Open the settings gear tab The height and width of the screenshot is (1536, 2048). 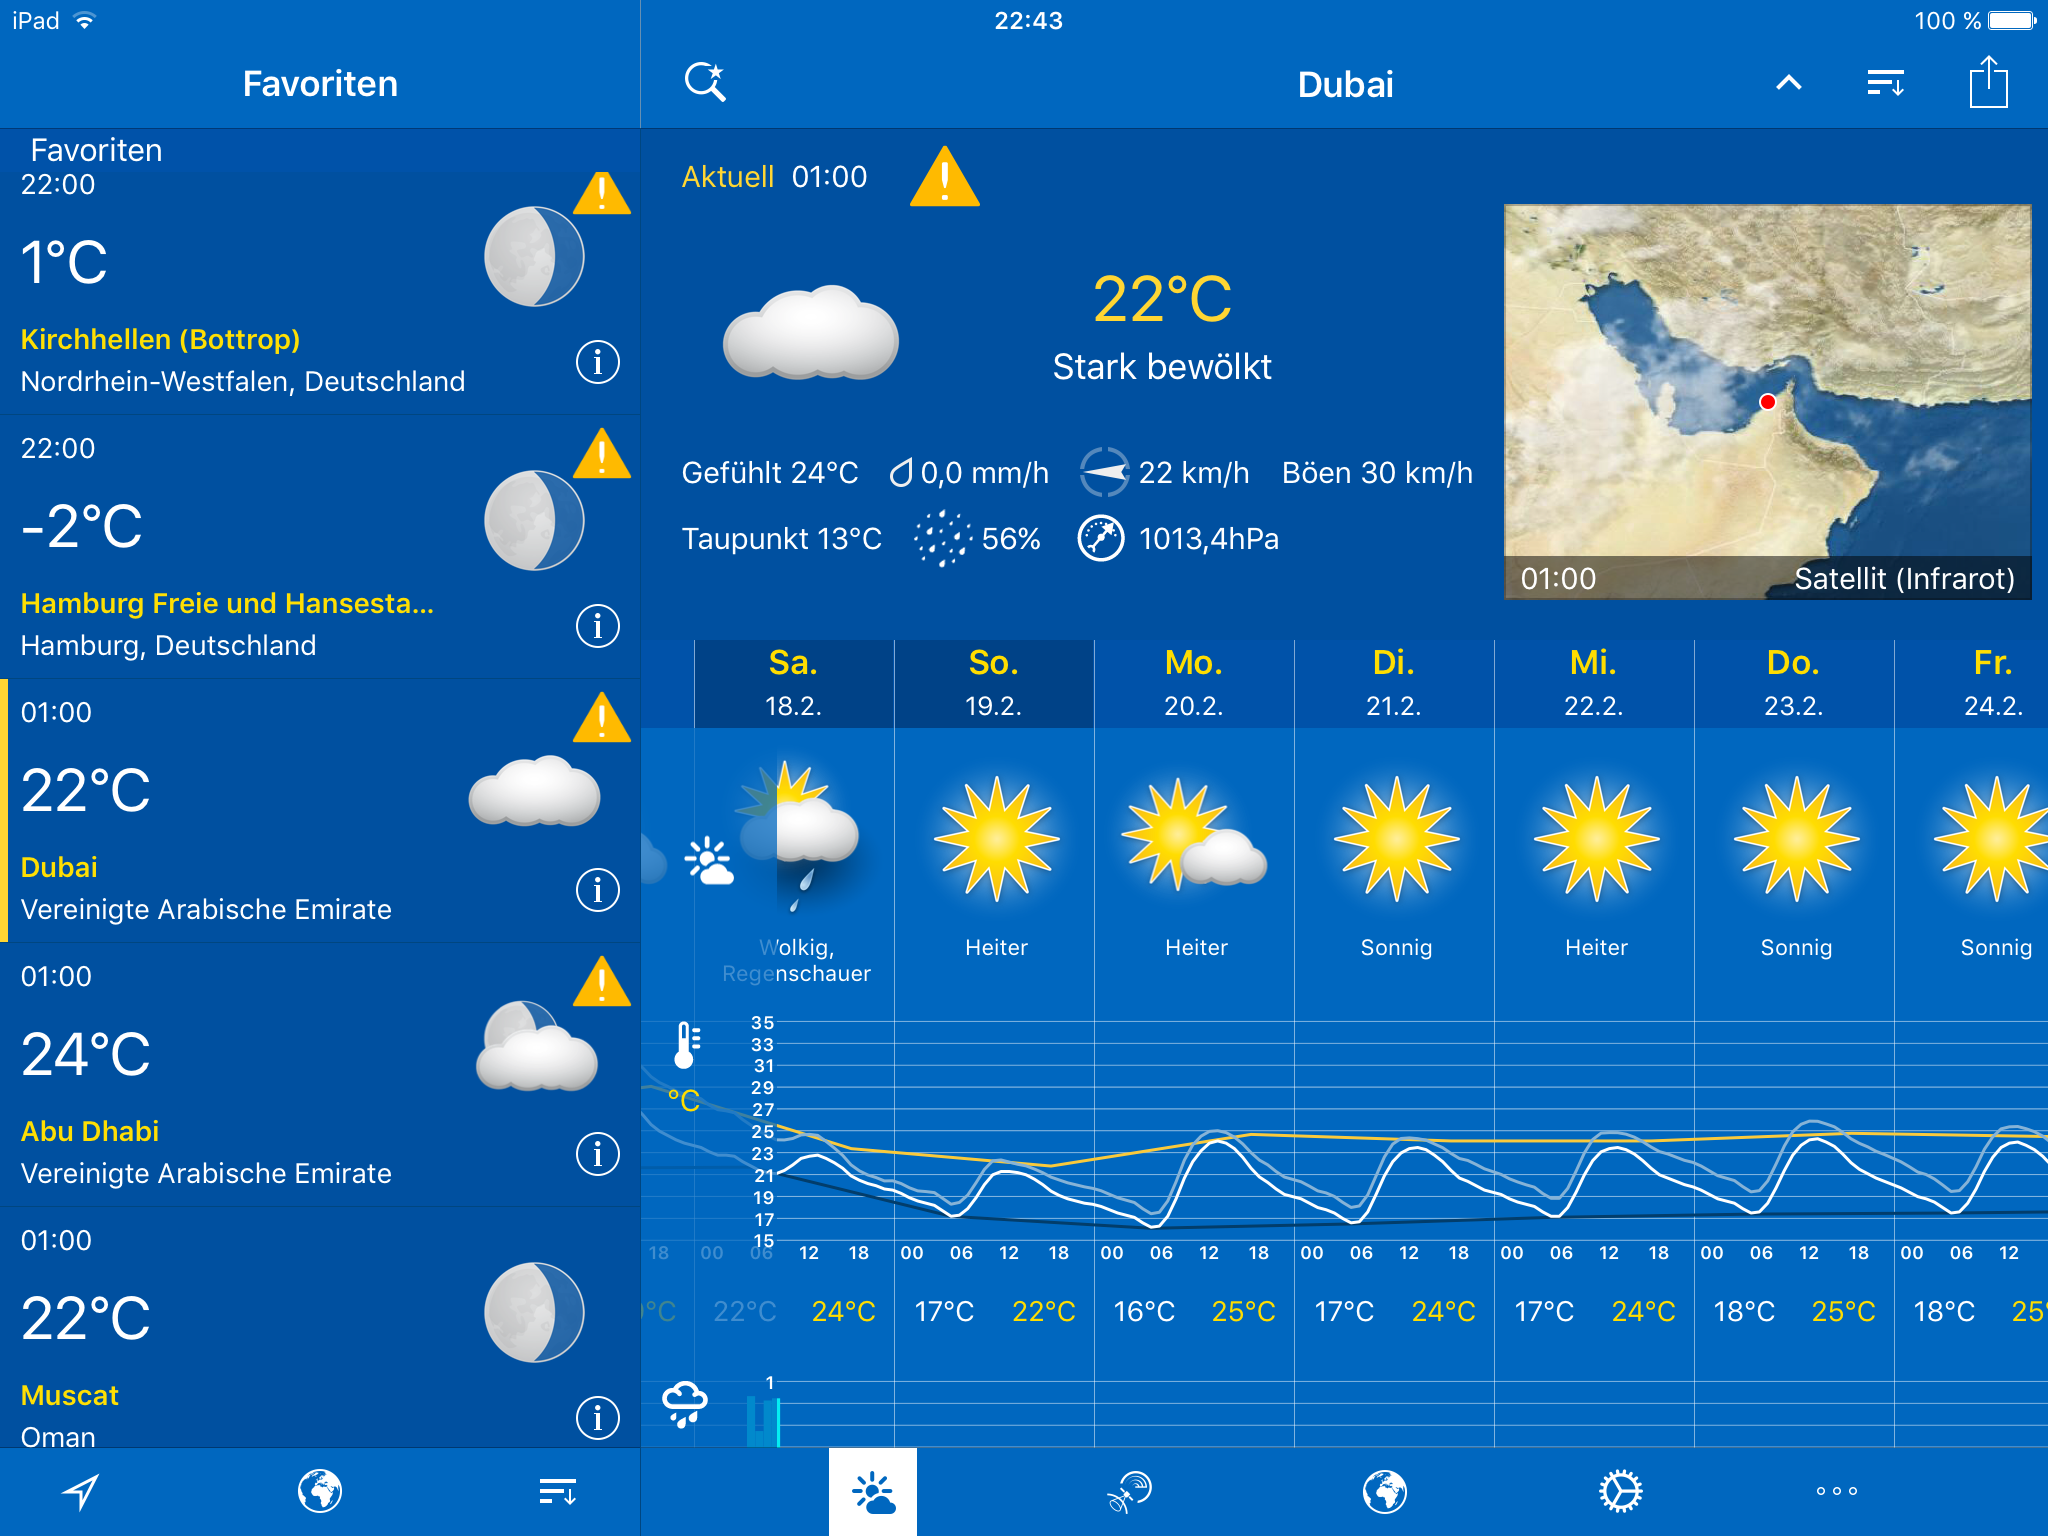[1620, 1491]
